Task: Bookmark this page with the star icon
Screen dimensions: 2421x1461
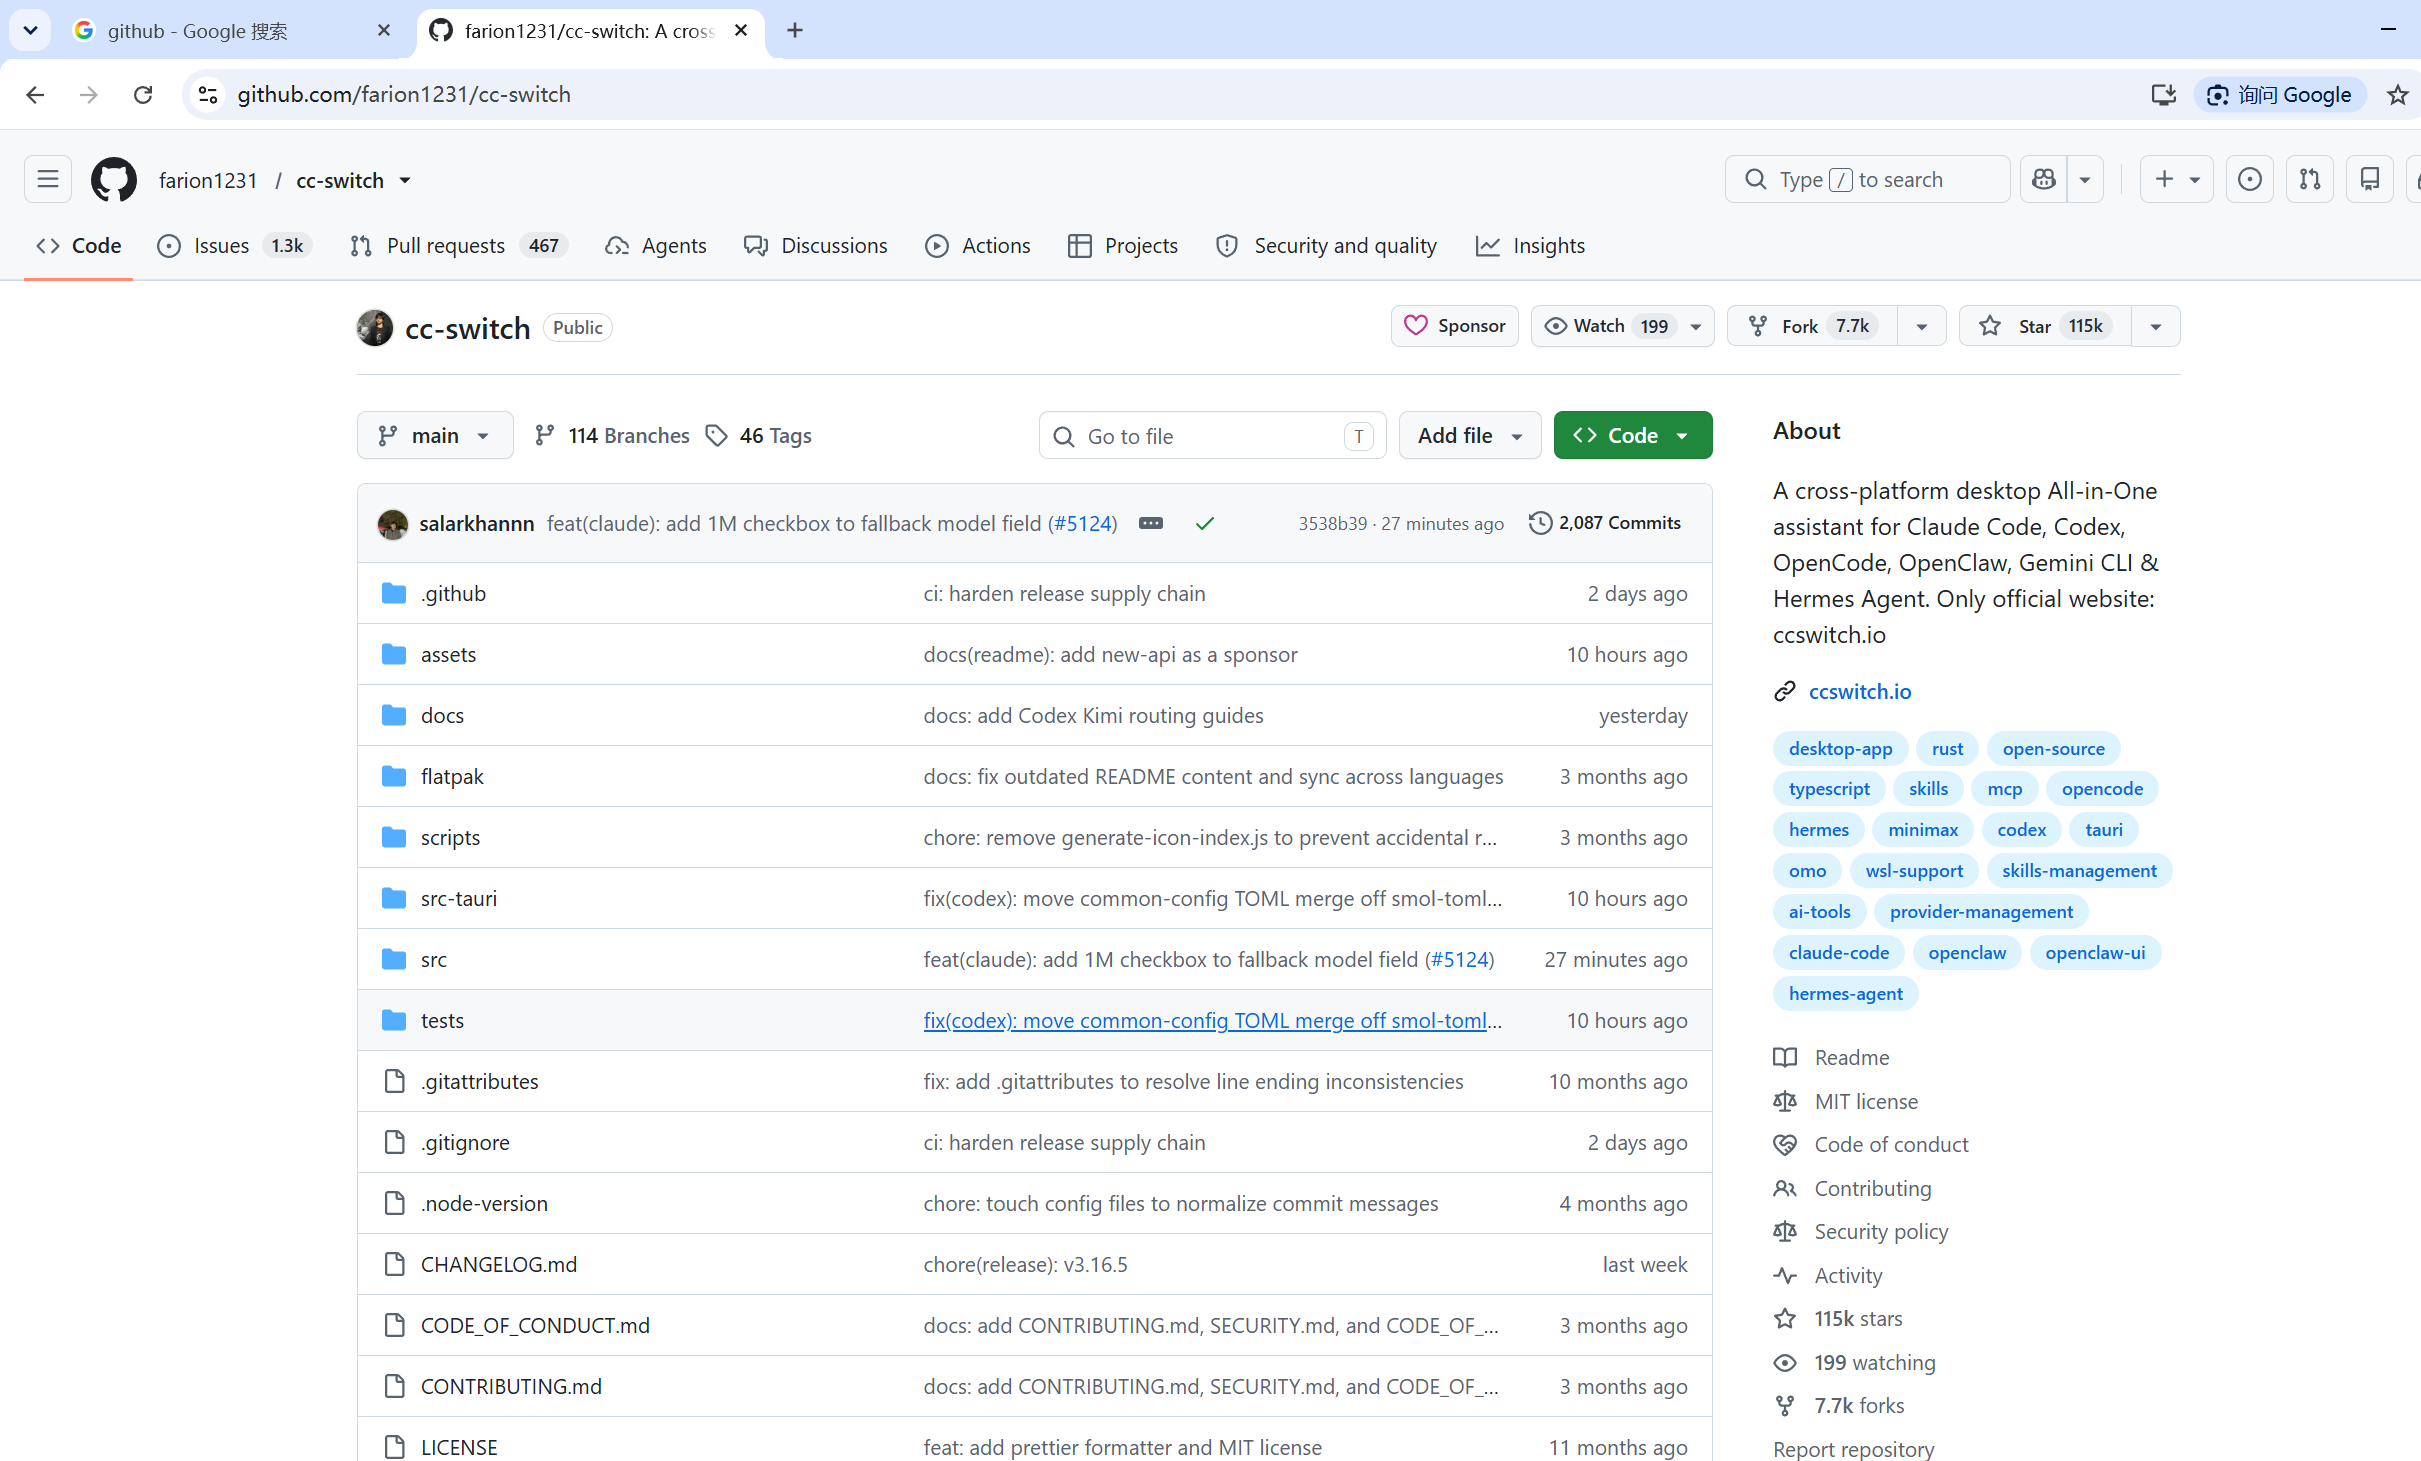Action: click(2398, 95)
